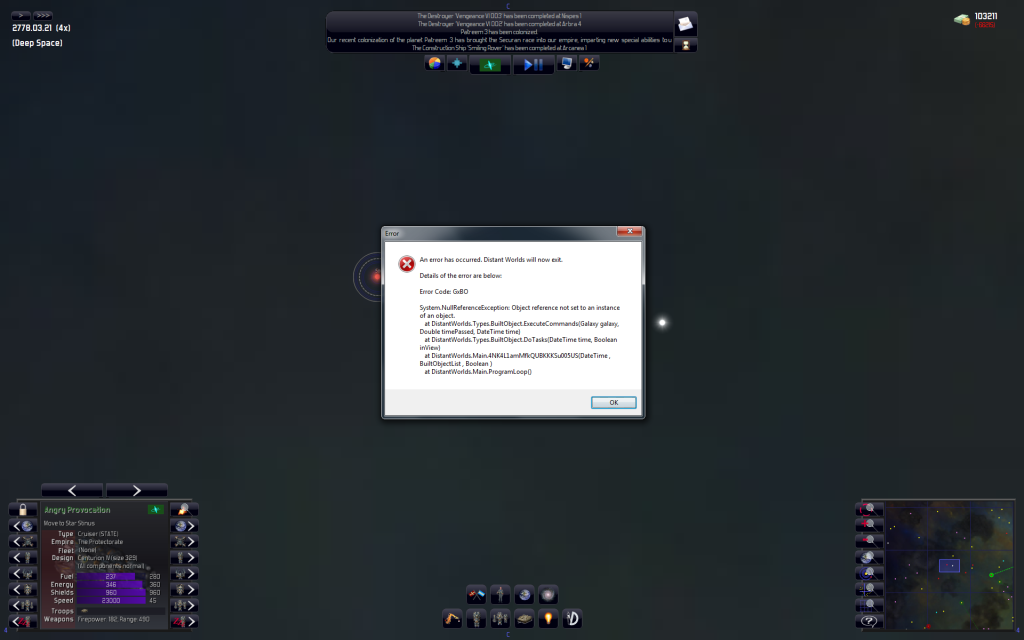The image size is (1024, 640).
Task: Click the magnifier-with-flame icon above the panel
Action: tap(184, 509)
